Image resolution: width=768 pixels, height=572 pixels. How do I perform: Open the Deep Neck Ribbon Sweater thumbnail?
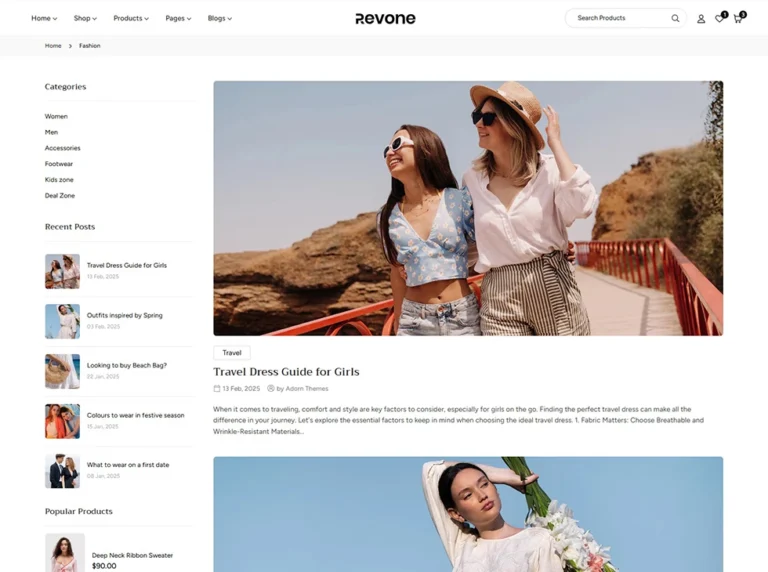coord(65,553)
